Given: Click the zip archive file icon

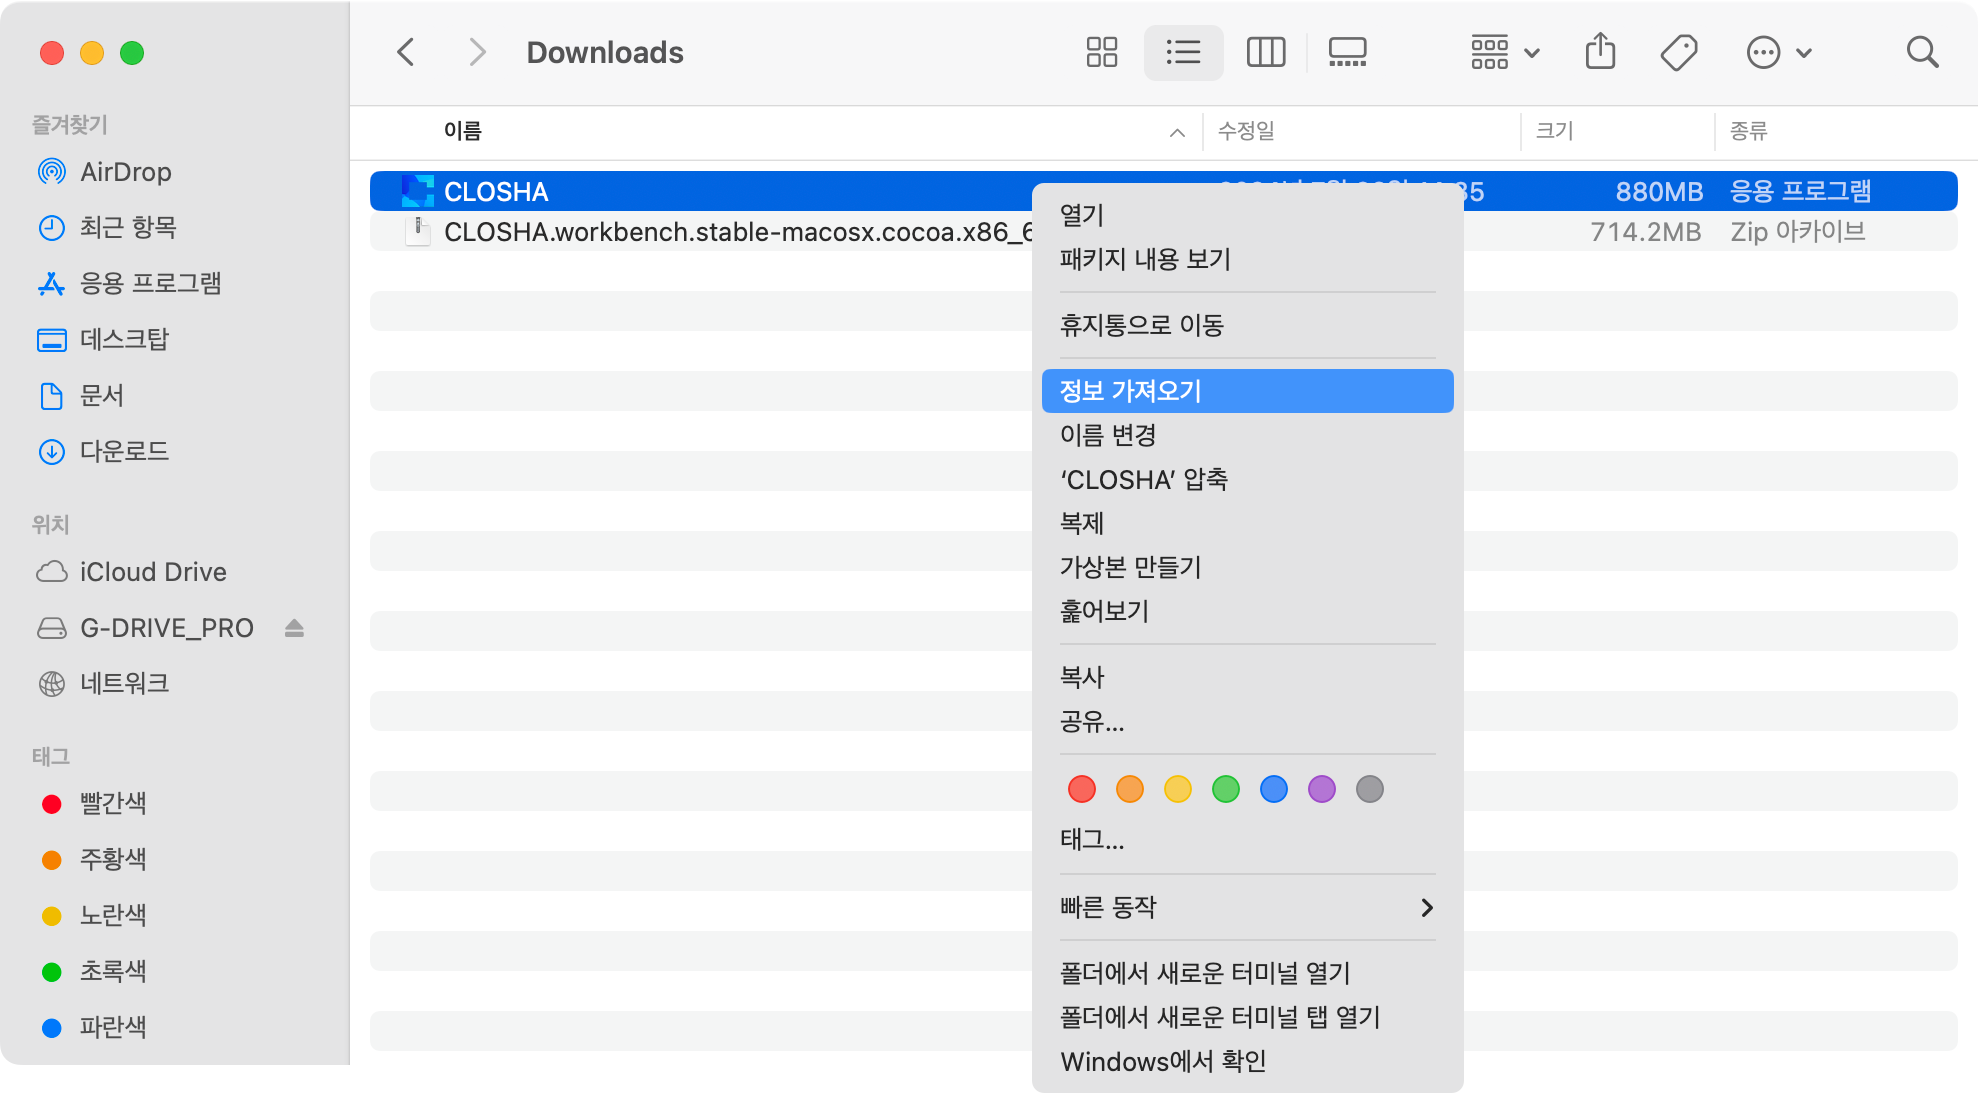Looking at the screenshot, I should click(x=417, y=232).
